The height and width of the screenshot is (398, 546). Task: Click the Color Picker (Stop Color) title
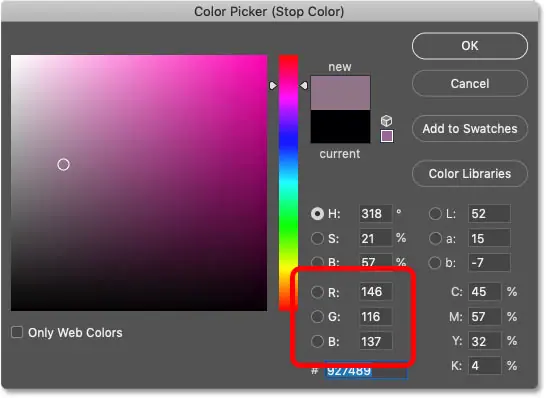point(269,12)
